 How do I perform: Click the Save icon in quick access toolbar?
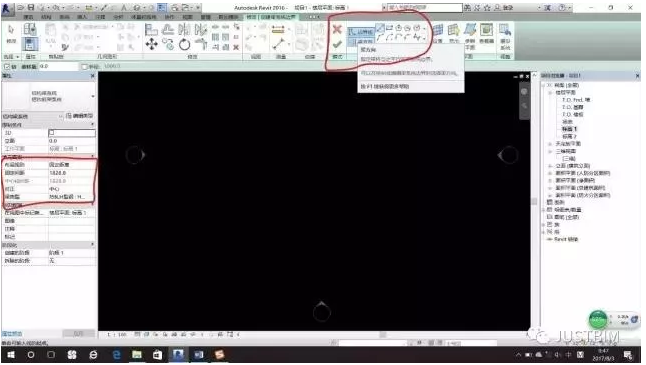pyautogui.click(x=30, y=7)
